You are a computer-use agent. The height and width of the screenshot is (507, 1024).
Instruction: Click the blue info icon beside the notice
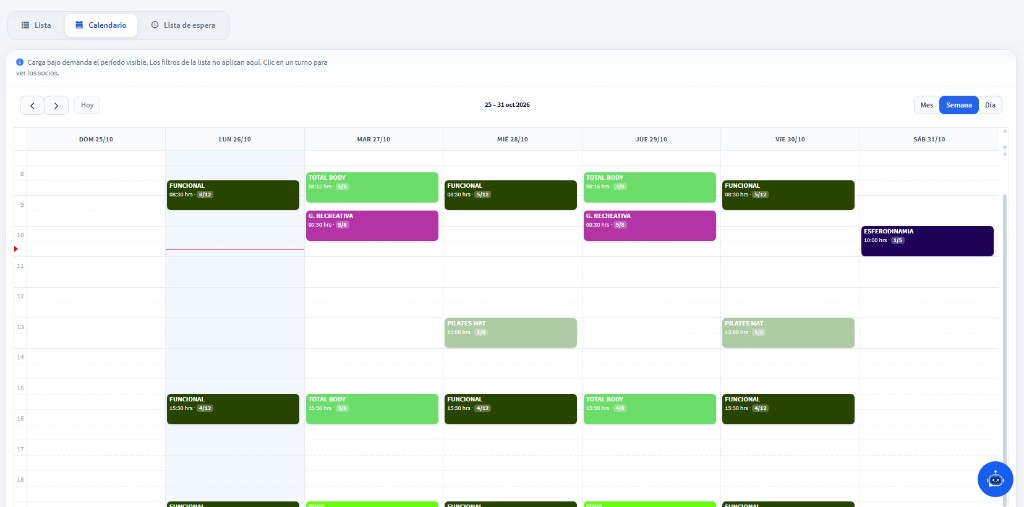point(20,62)
